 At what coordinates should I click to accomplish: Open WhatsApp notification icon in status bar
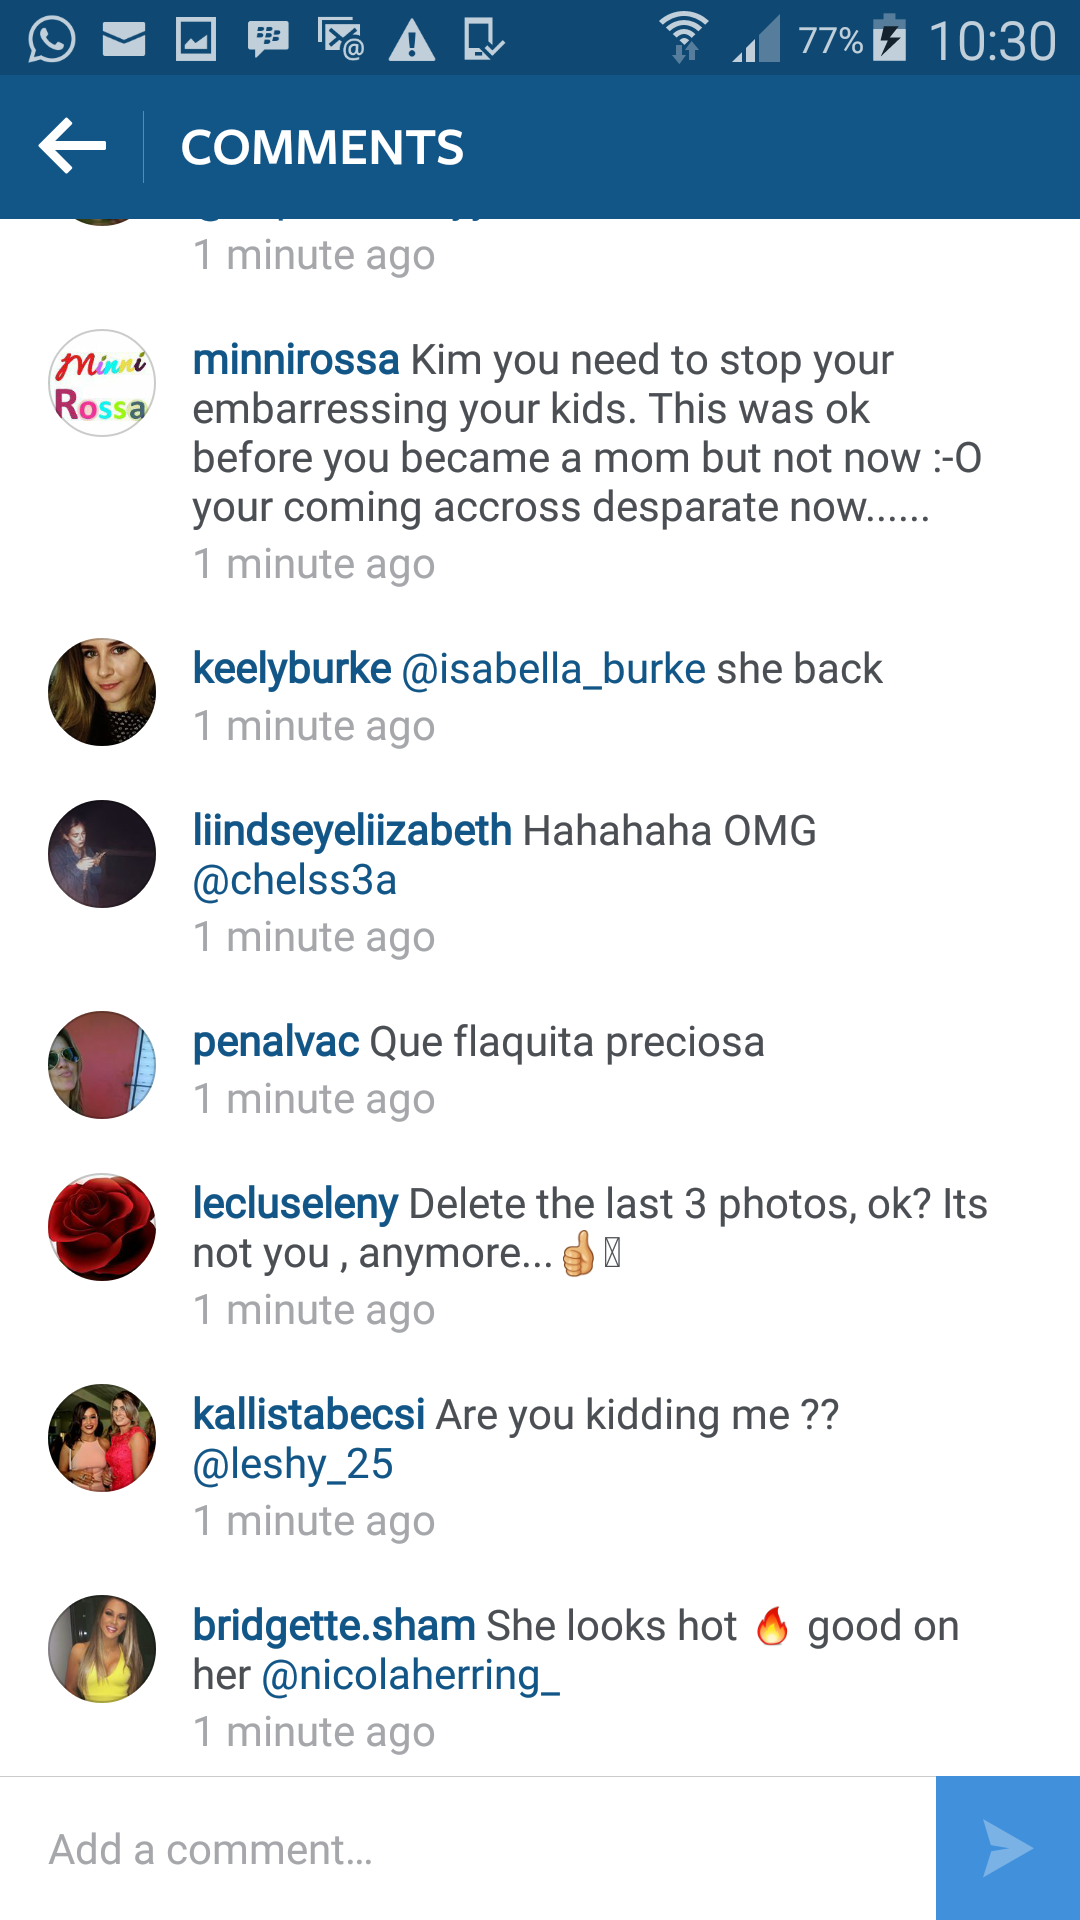[x=51, y=40]
